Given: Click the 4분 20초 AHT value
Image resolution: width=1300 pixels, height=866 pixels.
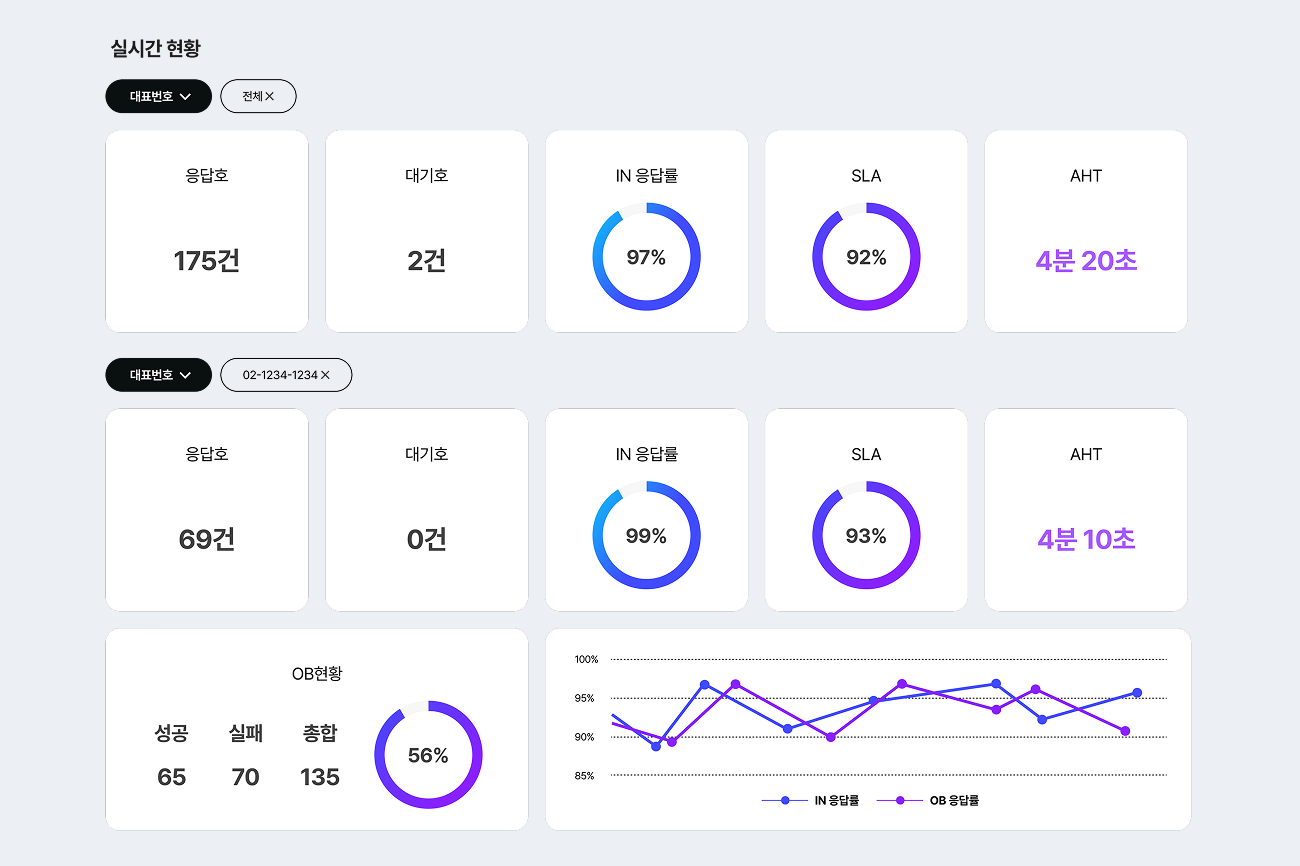Looking at the screenshot, I should click(x=1086, y=261).
